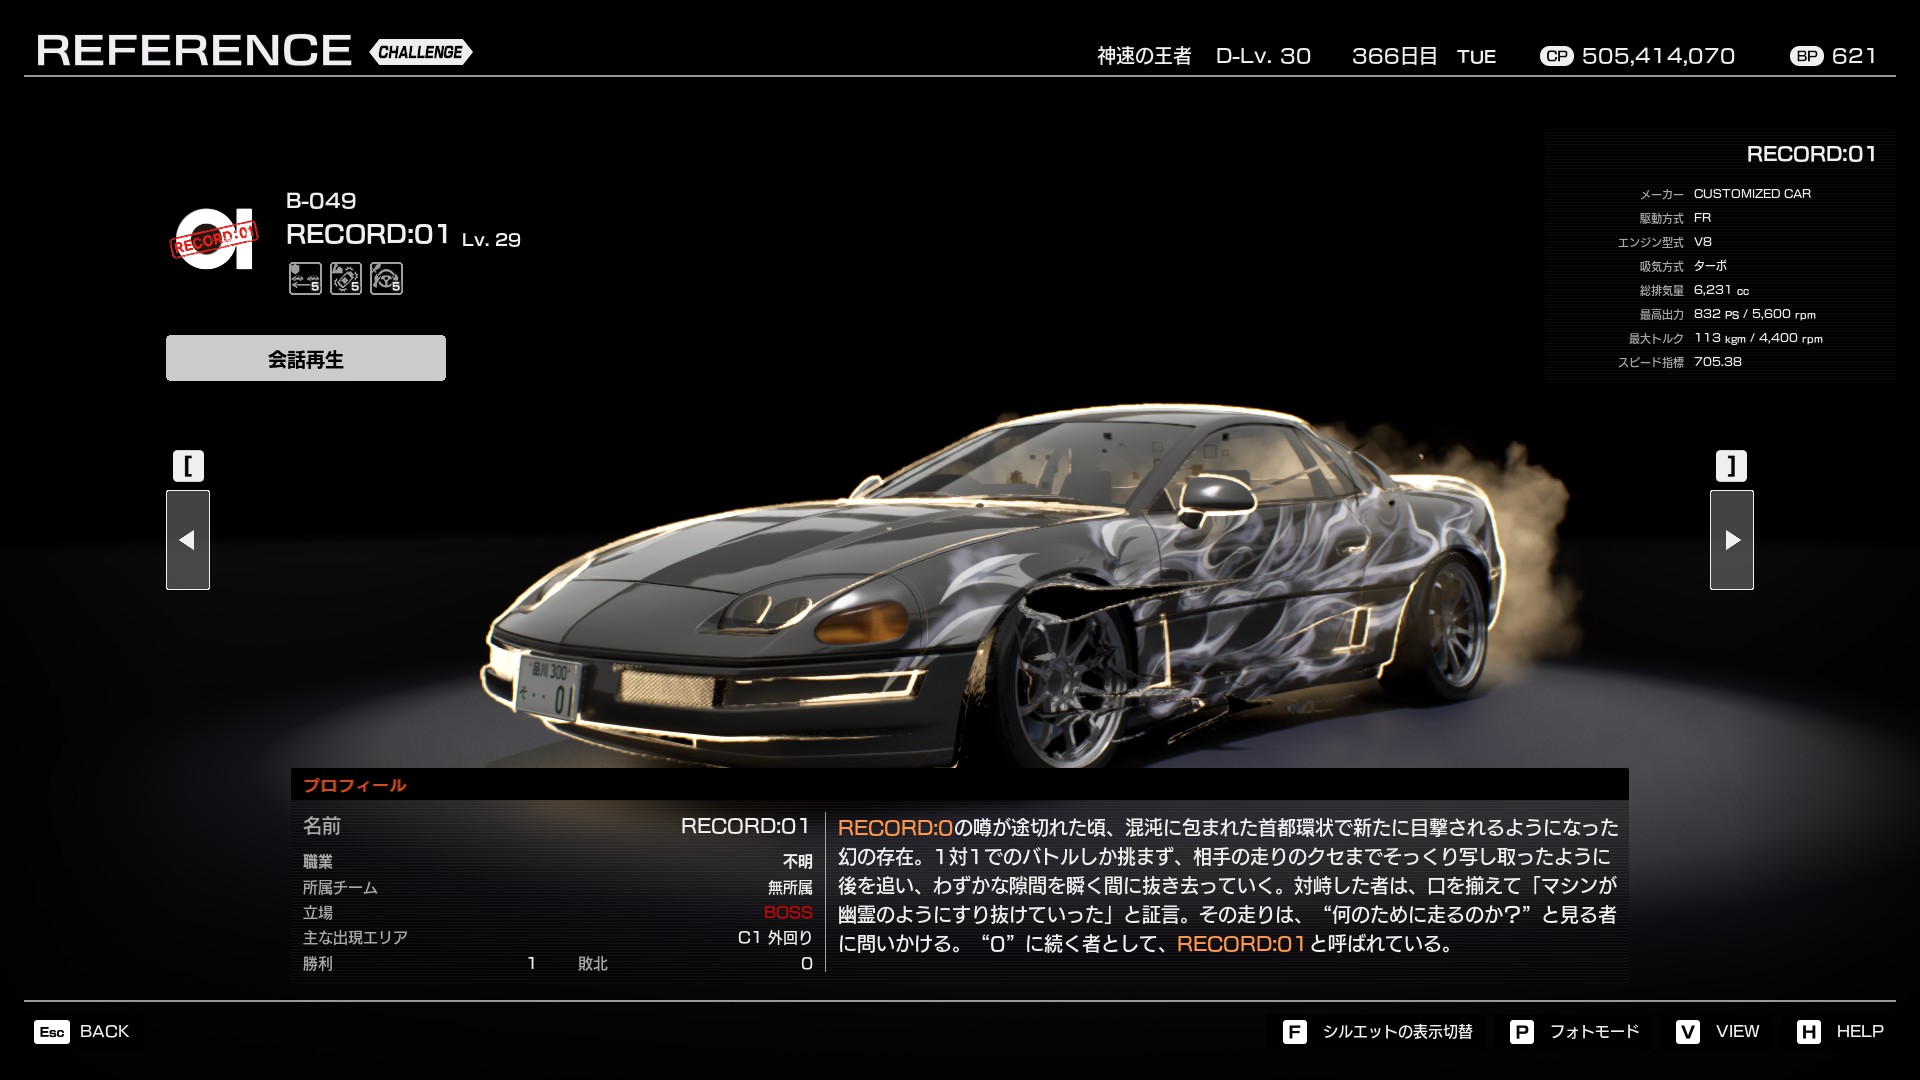Open HELP with H option
Image resolution: width=1920 pixels, height=1080 pixels.
coord(1840,1031)
